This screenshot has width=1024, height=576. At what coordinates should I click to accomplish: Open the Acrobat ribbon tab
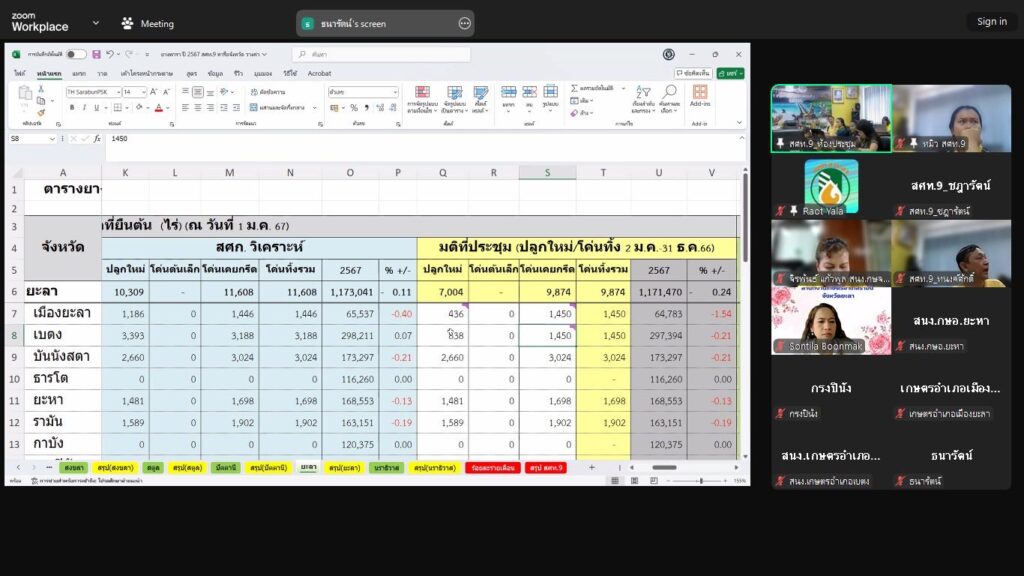pos(319,73)
